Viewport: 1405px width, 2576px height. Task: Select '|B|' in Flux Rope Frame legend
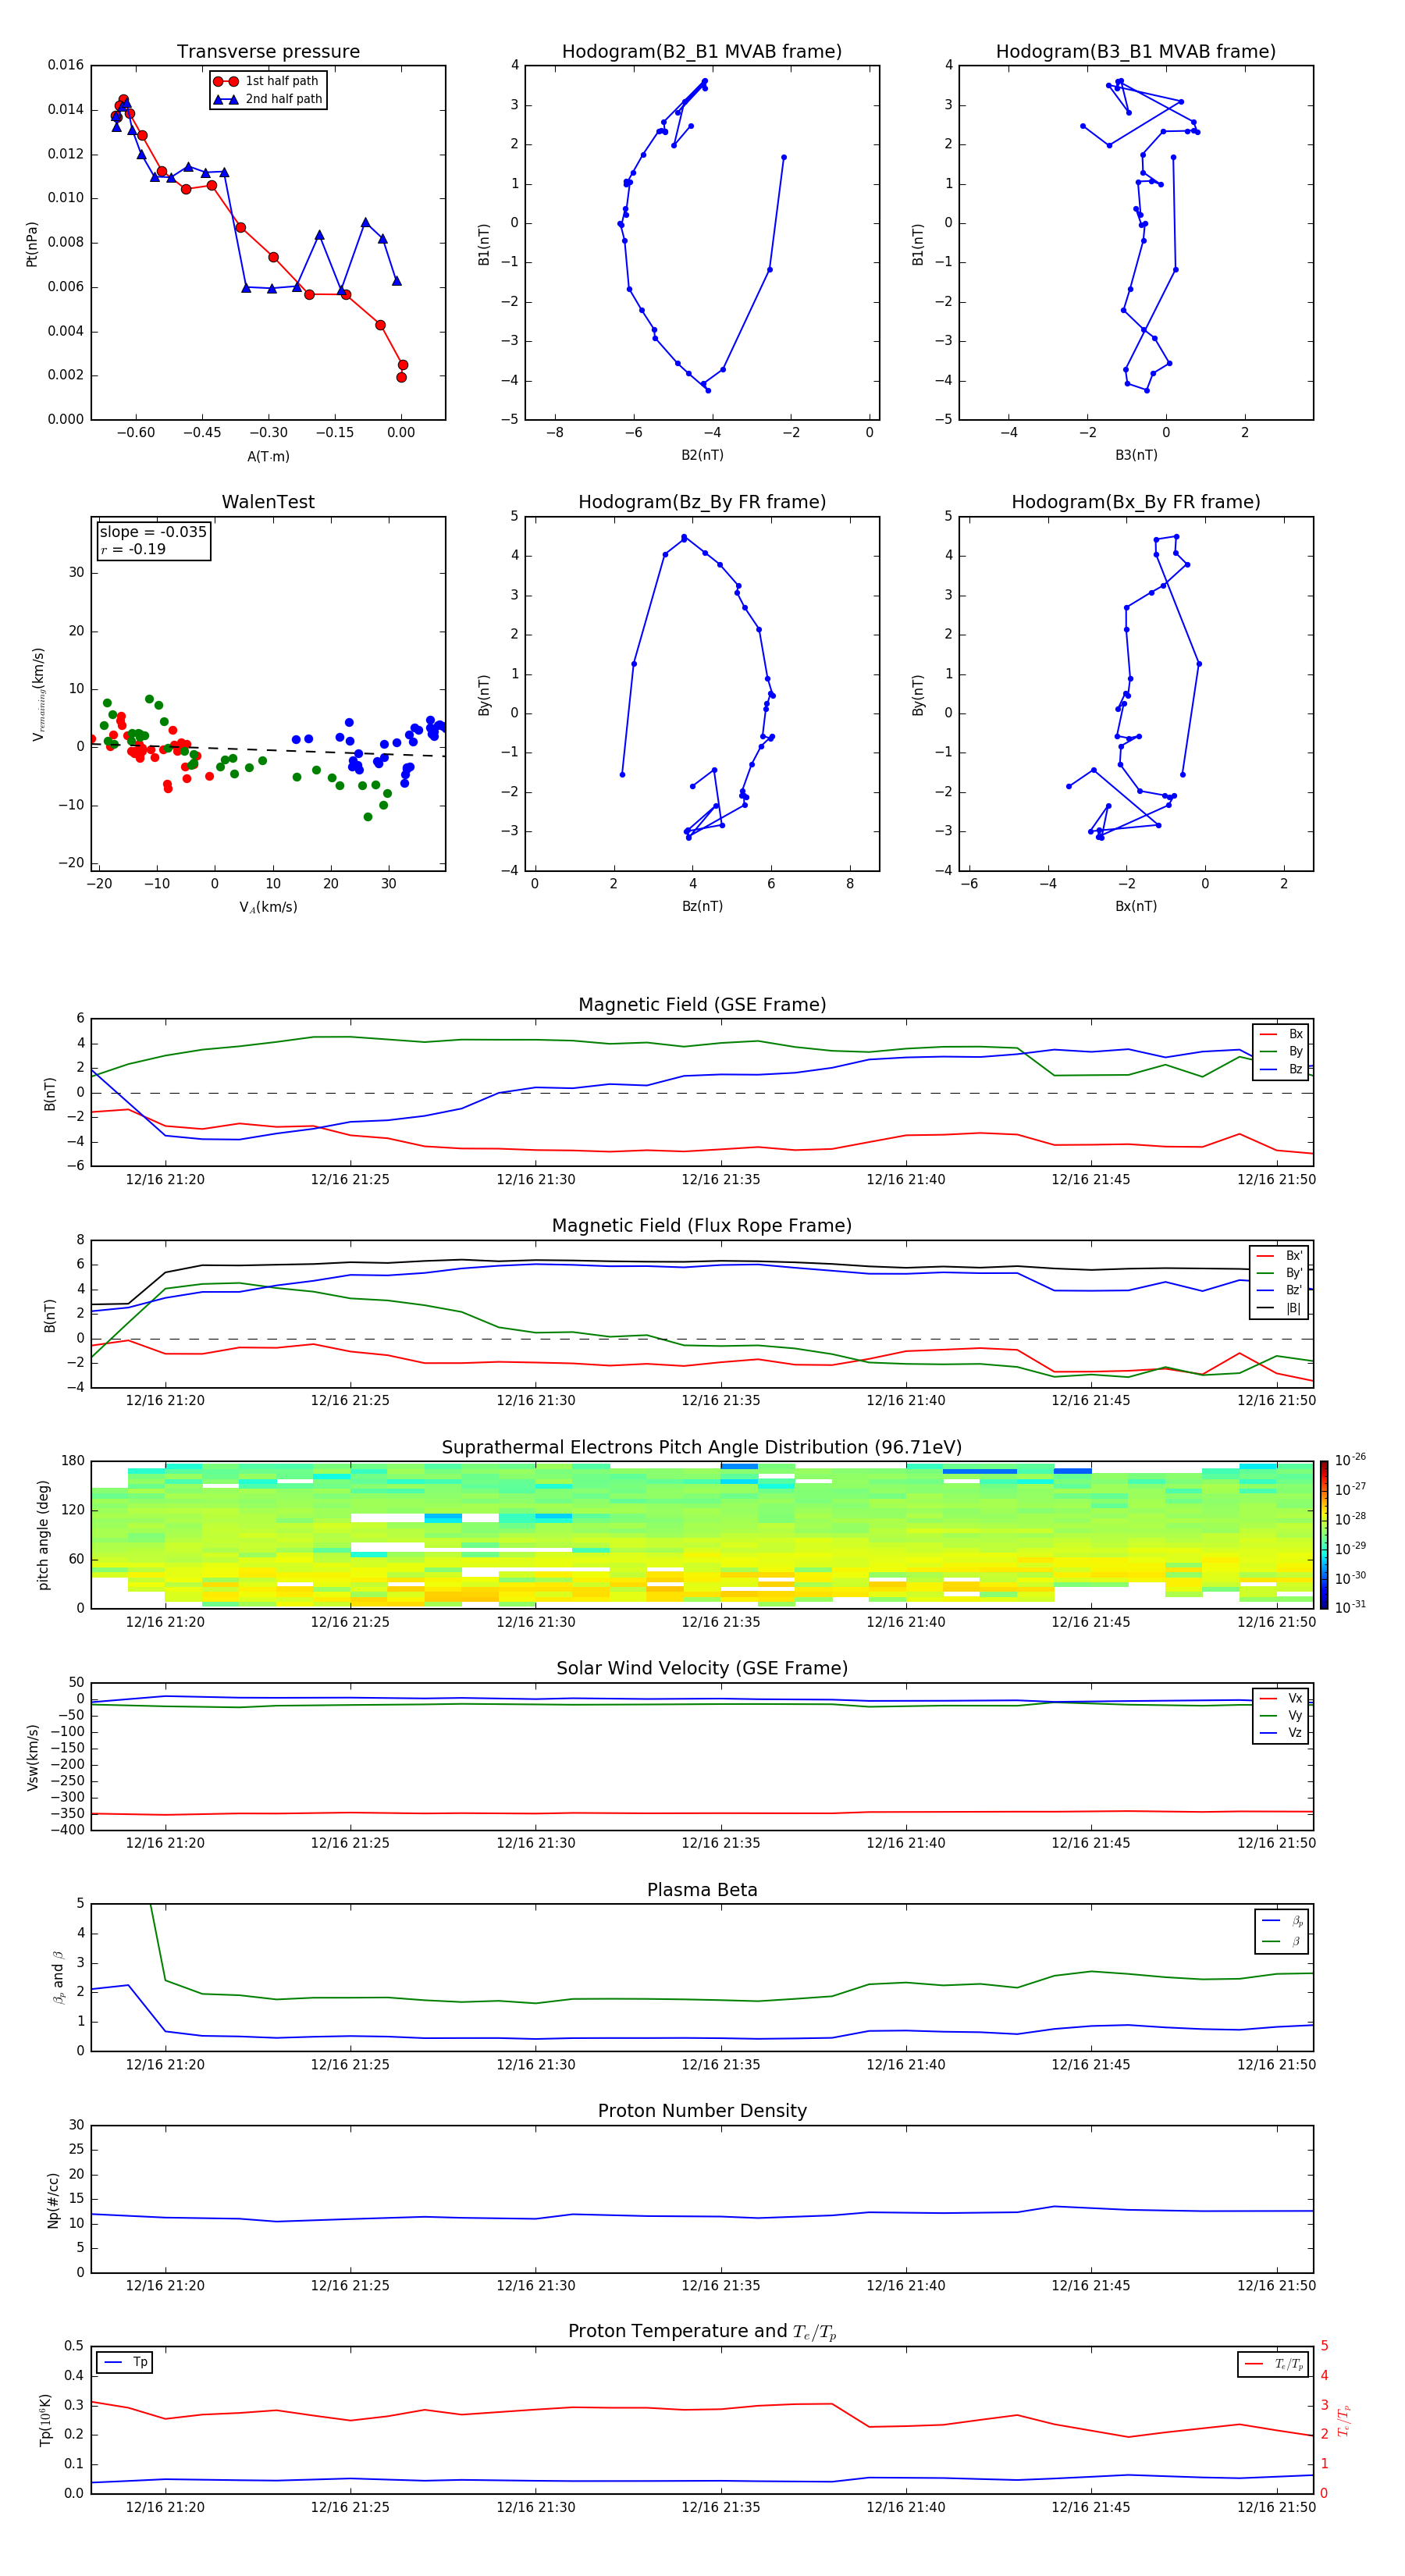[x=1280, y=1309]
